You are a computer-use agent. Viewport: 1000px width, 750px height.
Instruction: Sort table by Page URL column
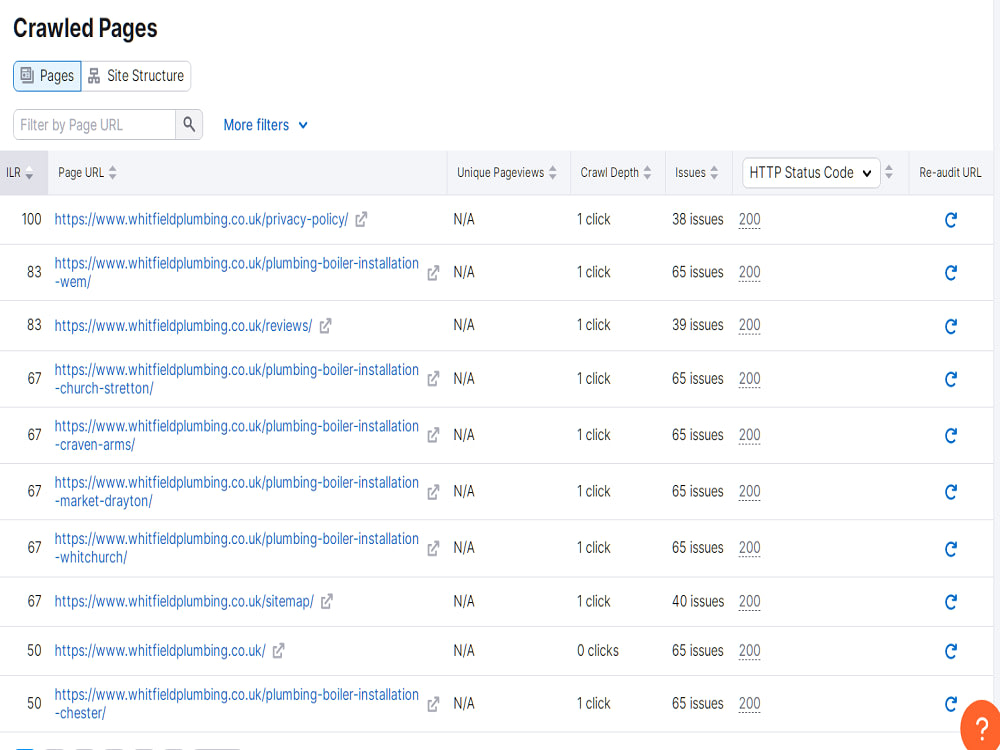[x=87, y=172]
